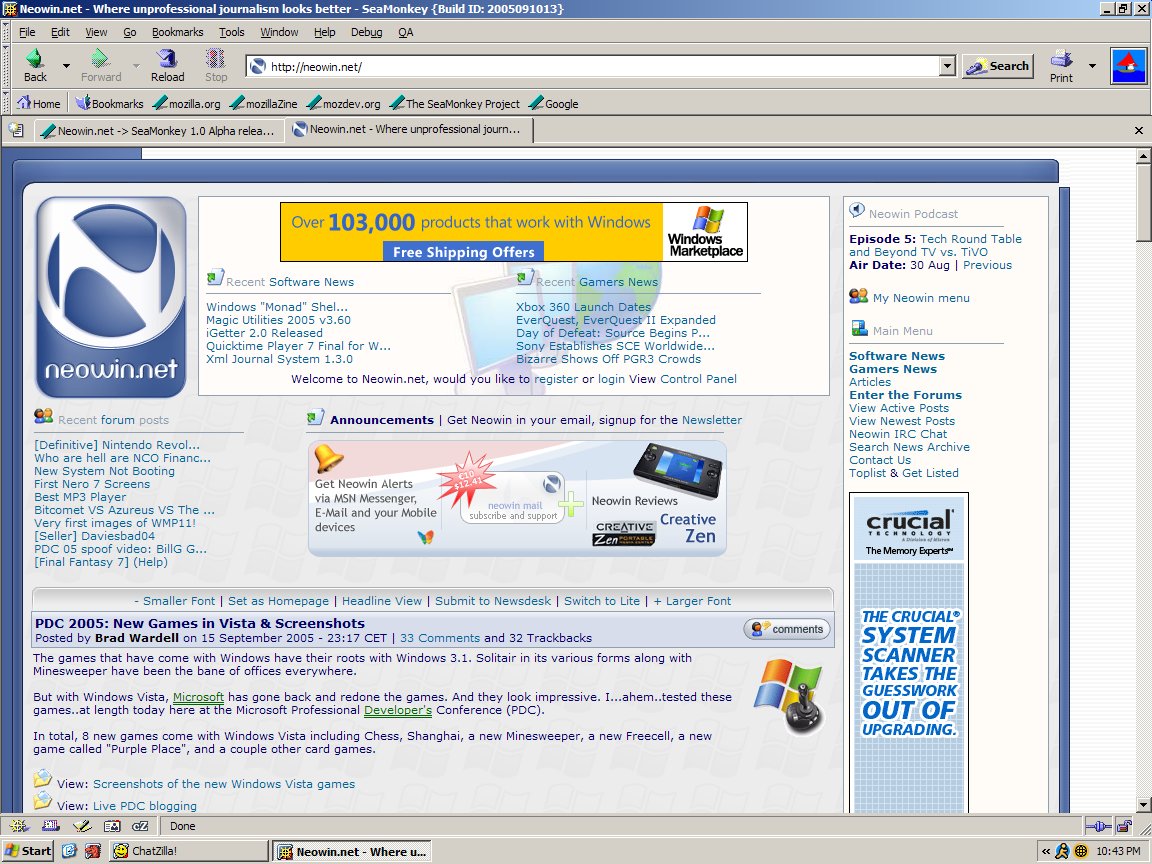The width and height of the screenshot is (1152, 864).
Task: Click the Reload toolbar icon
Action: click(x=166, y=64)
